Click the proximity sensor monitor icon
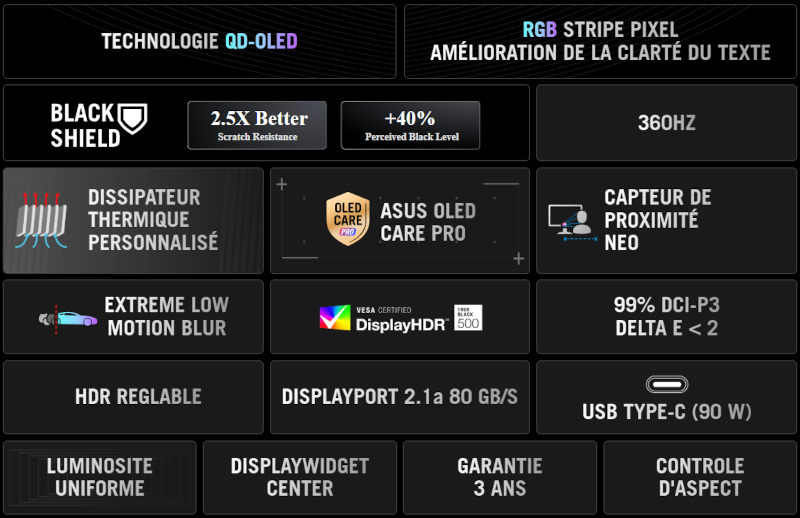The image size is (800, 518). click(570, 221)
